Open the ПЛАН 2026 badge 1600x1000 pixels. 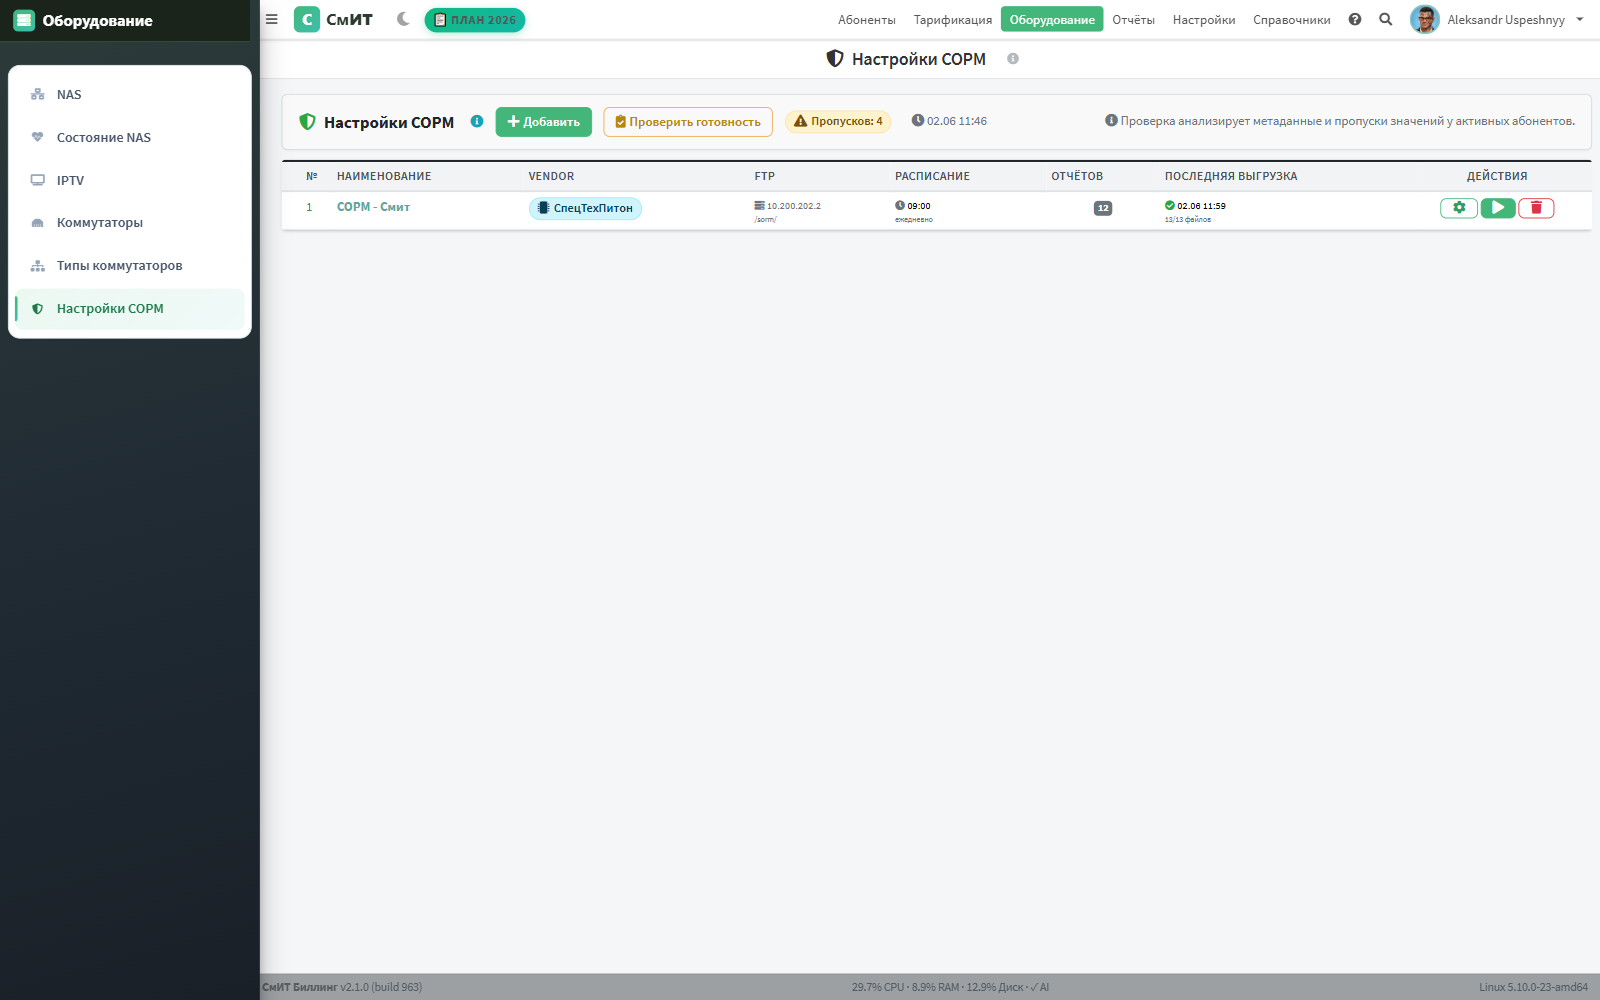coord(475,20)
